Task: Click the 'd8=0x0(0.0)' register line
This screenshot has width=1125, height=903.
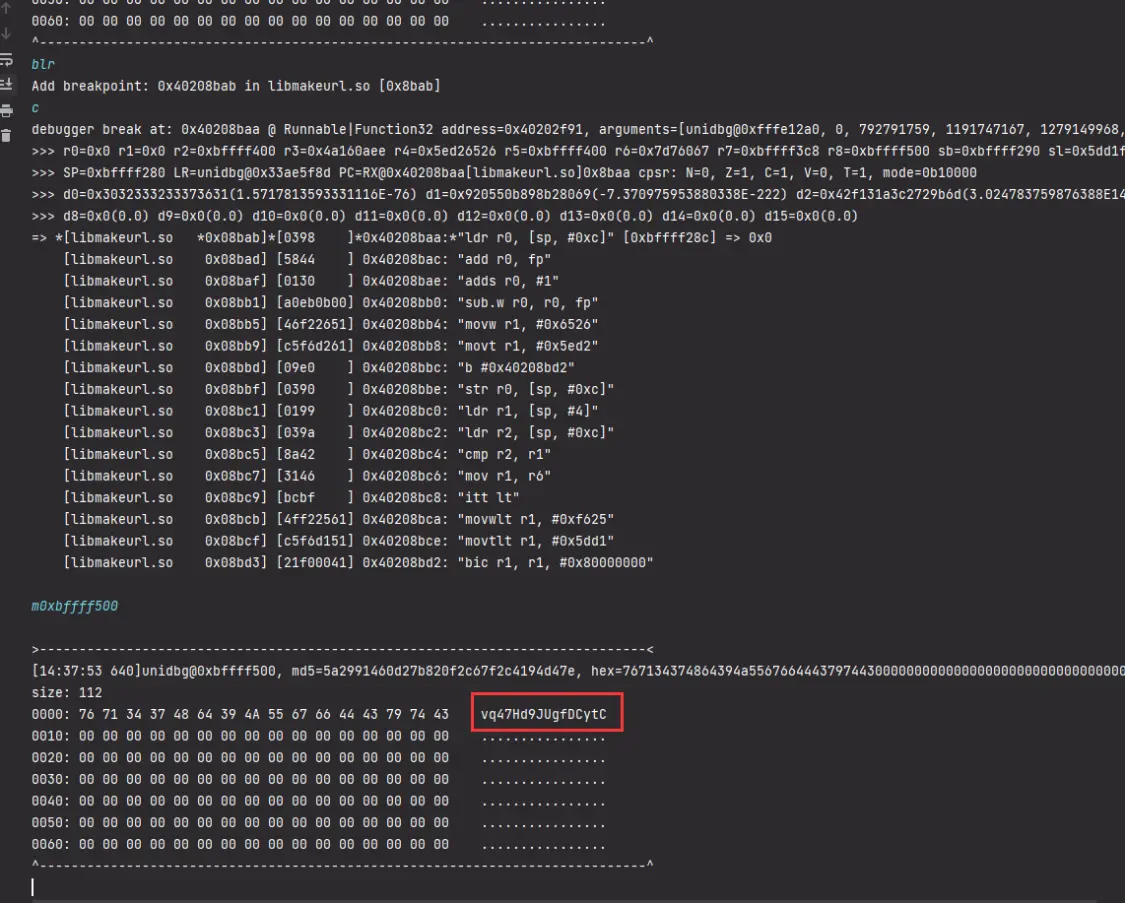Action: [x=445, y=216]
